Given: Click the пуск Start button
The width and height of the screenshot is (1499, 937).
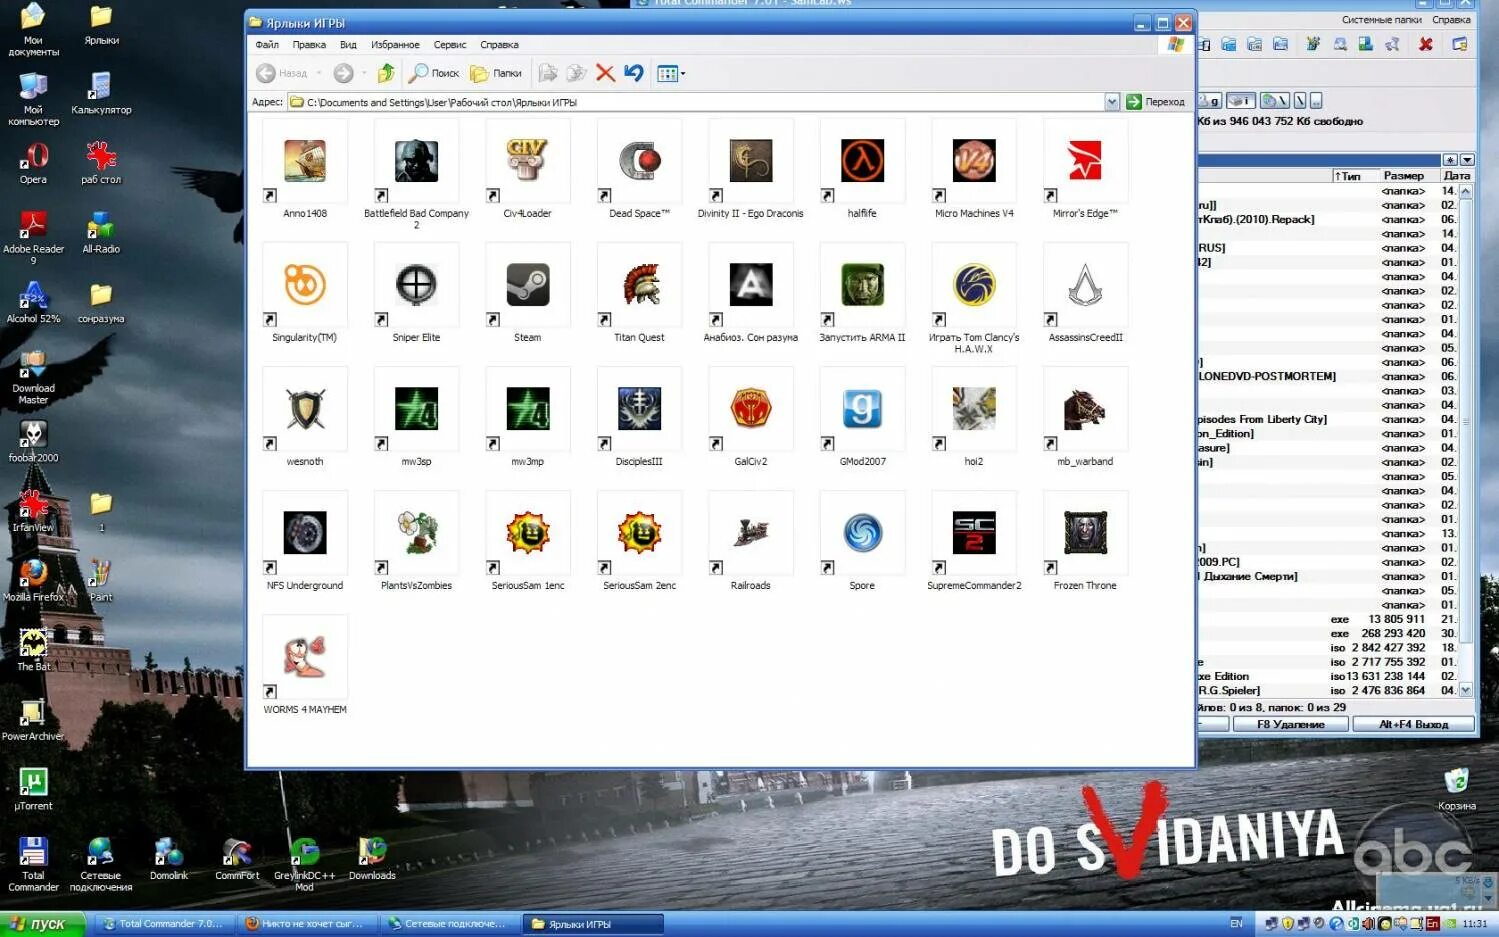Looking at the screenshot, I should tap(41, 924).
